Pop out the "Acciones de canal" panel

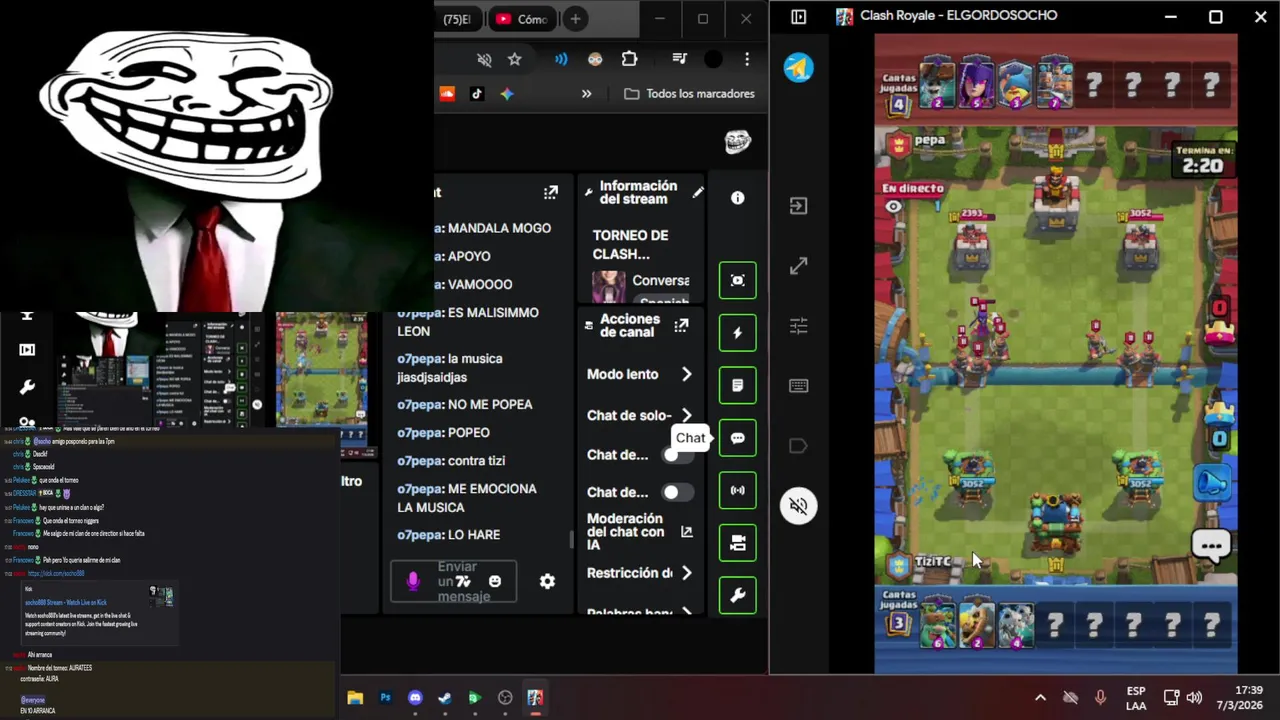[681, 325]
